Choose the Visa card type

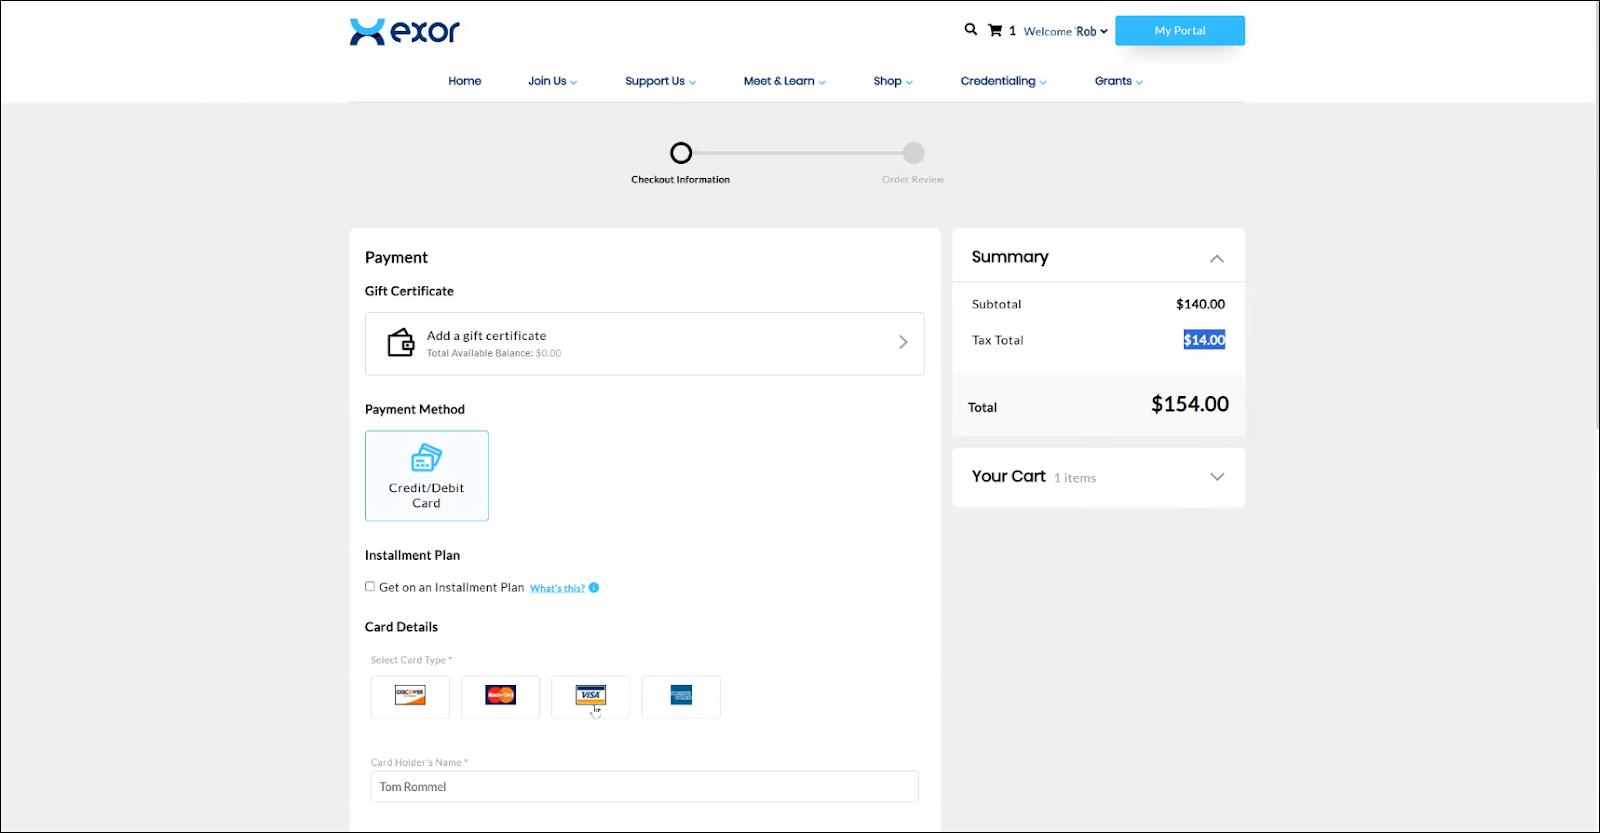point(590,696)
